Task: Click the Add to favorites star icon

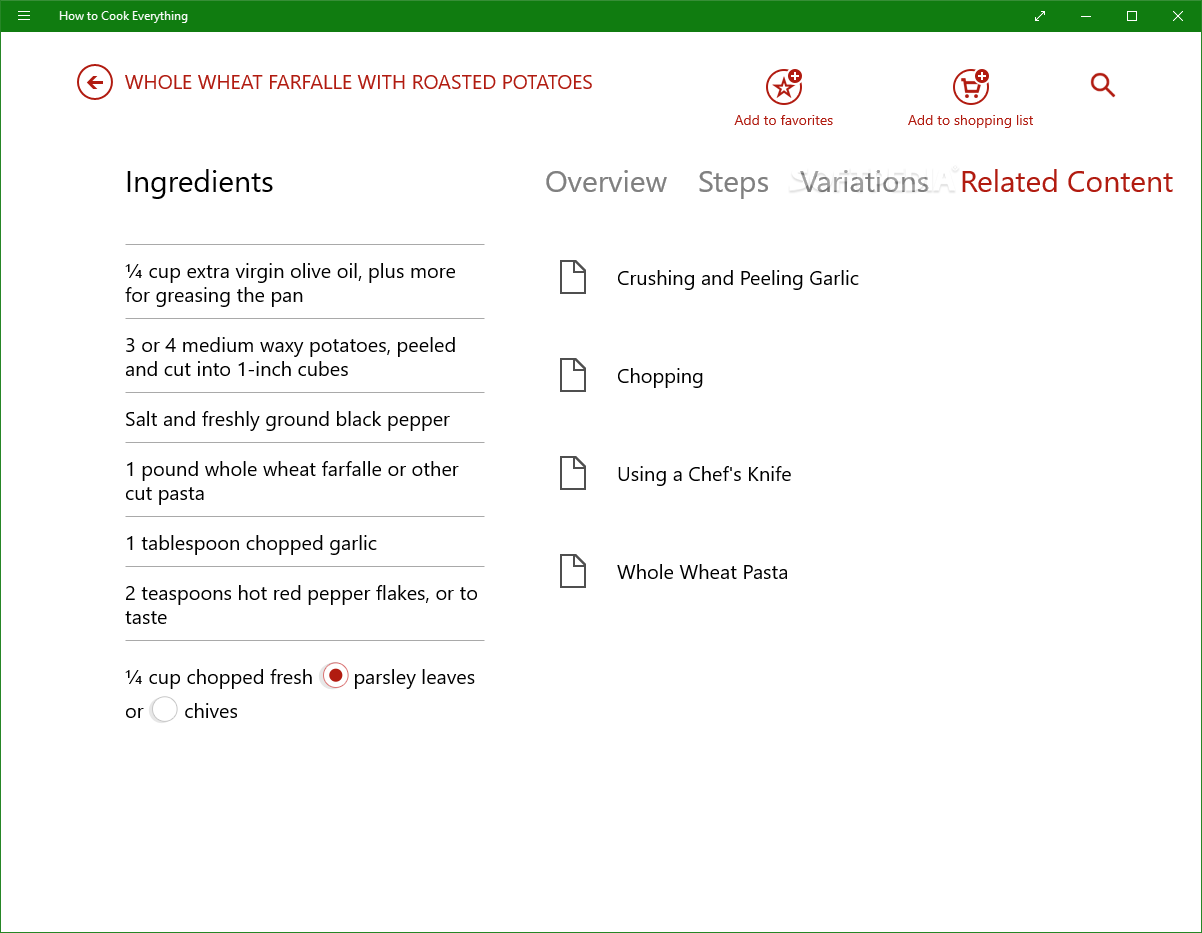Action: click(x=784, y=87)
